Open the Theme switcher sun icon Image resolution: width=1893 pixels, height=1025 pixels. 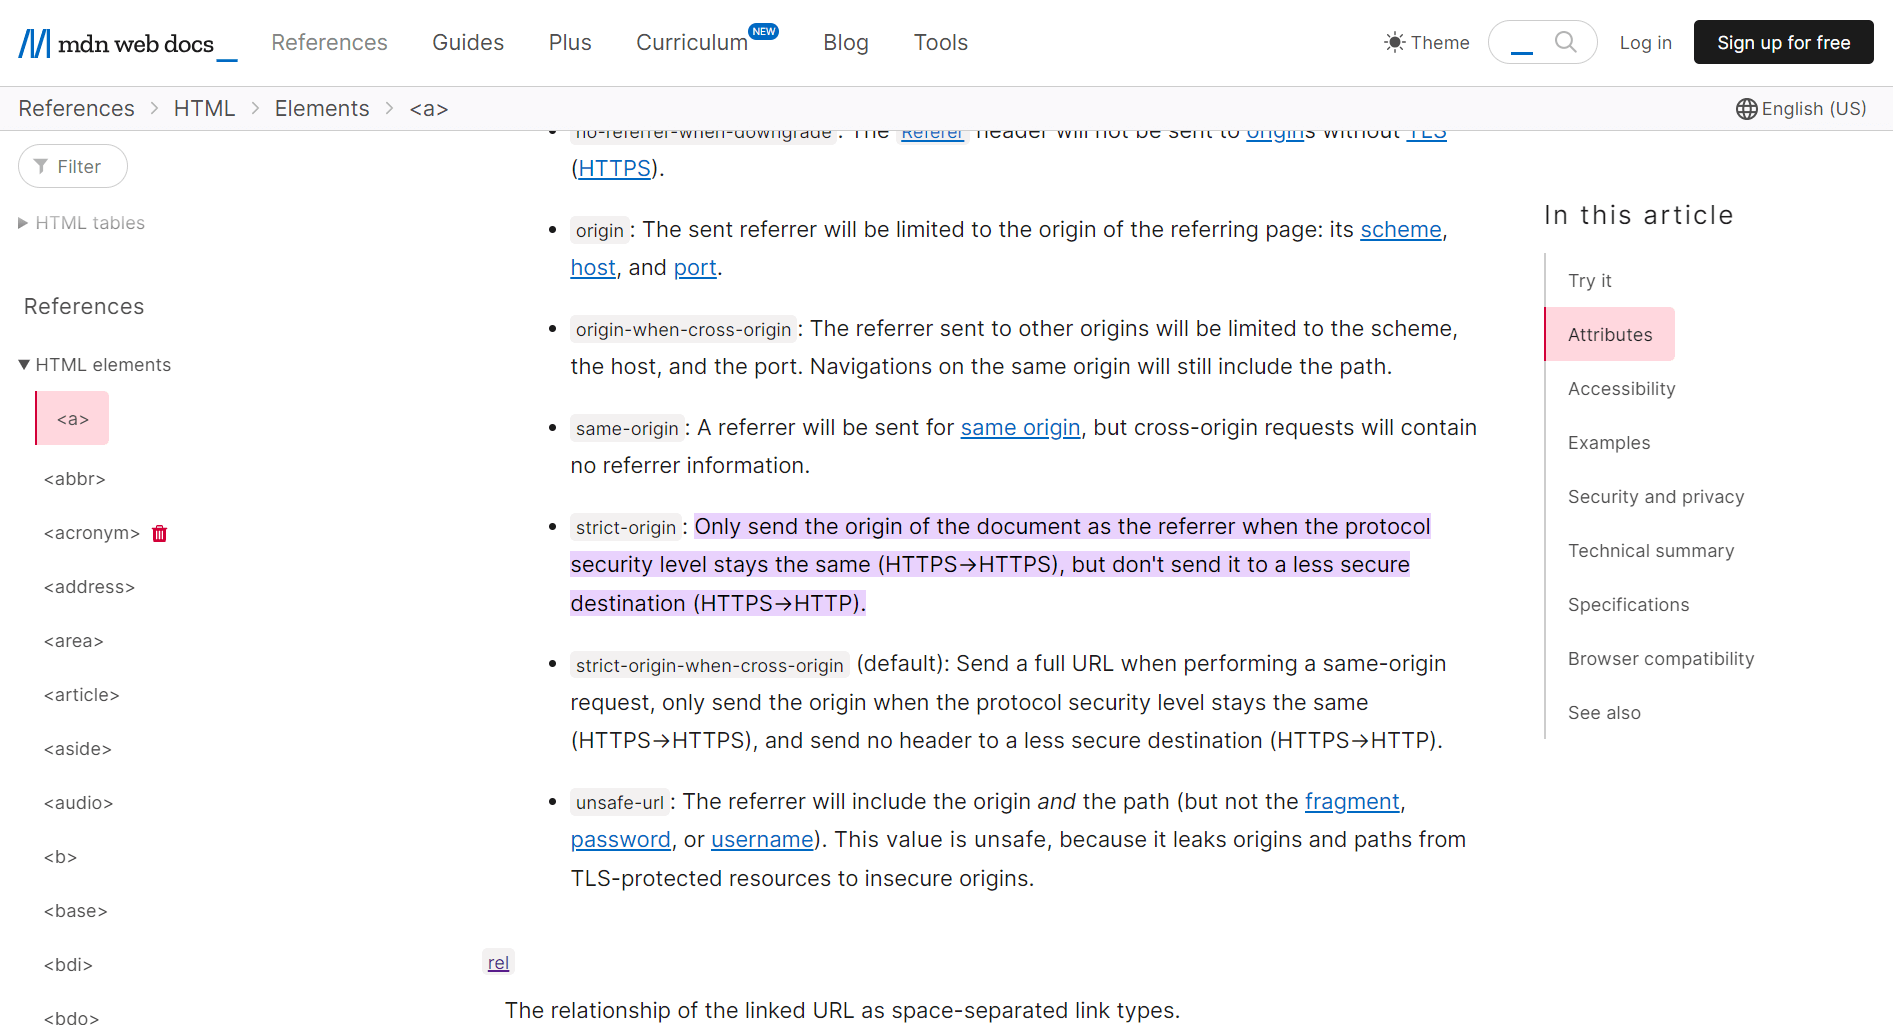tap(1394, 42)
